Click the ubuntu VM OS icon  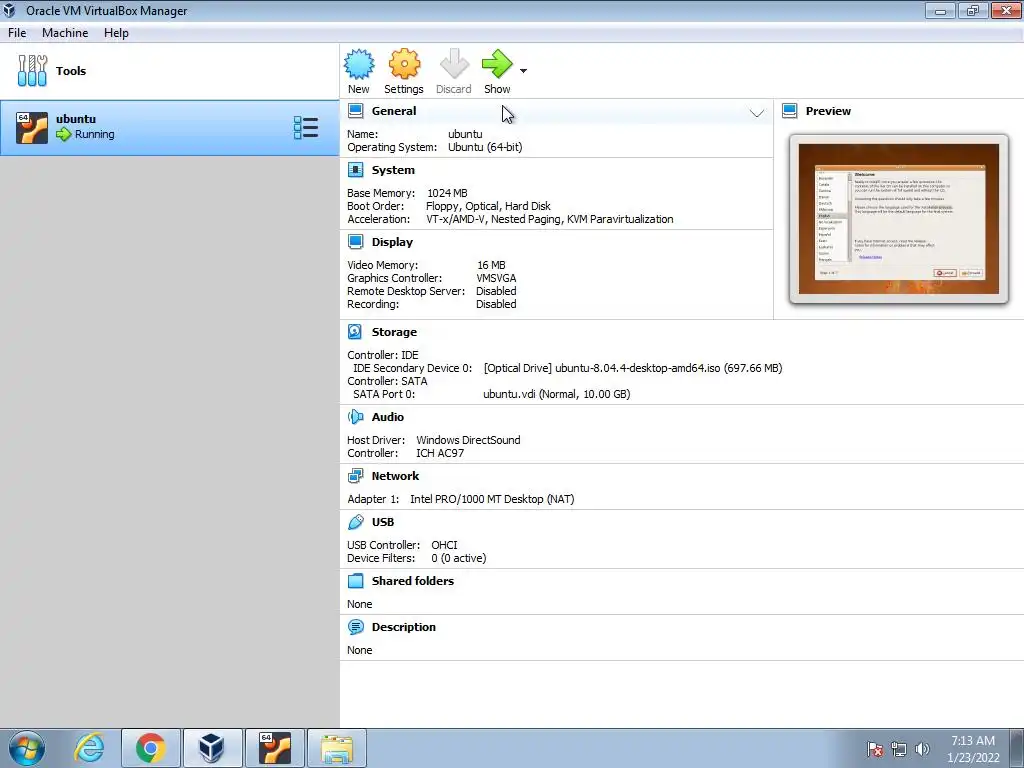tap(32, 127)
